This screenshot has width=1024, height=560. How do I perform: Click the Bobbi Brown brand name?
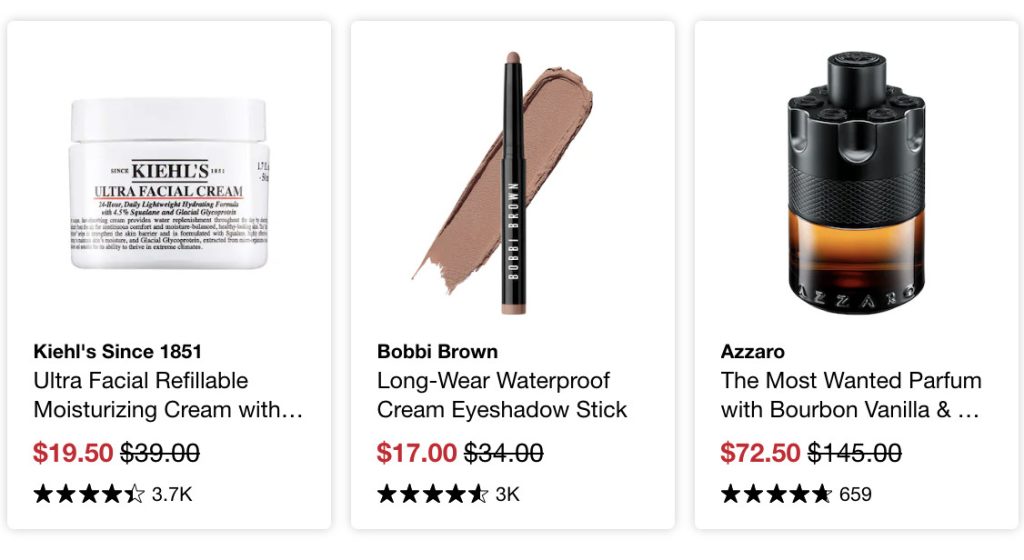438,351
